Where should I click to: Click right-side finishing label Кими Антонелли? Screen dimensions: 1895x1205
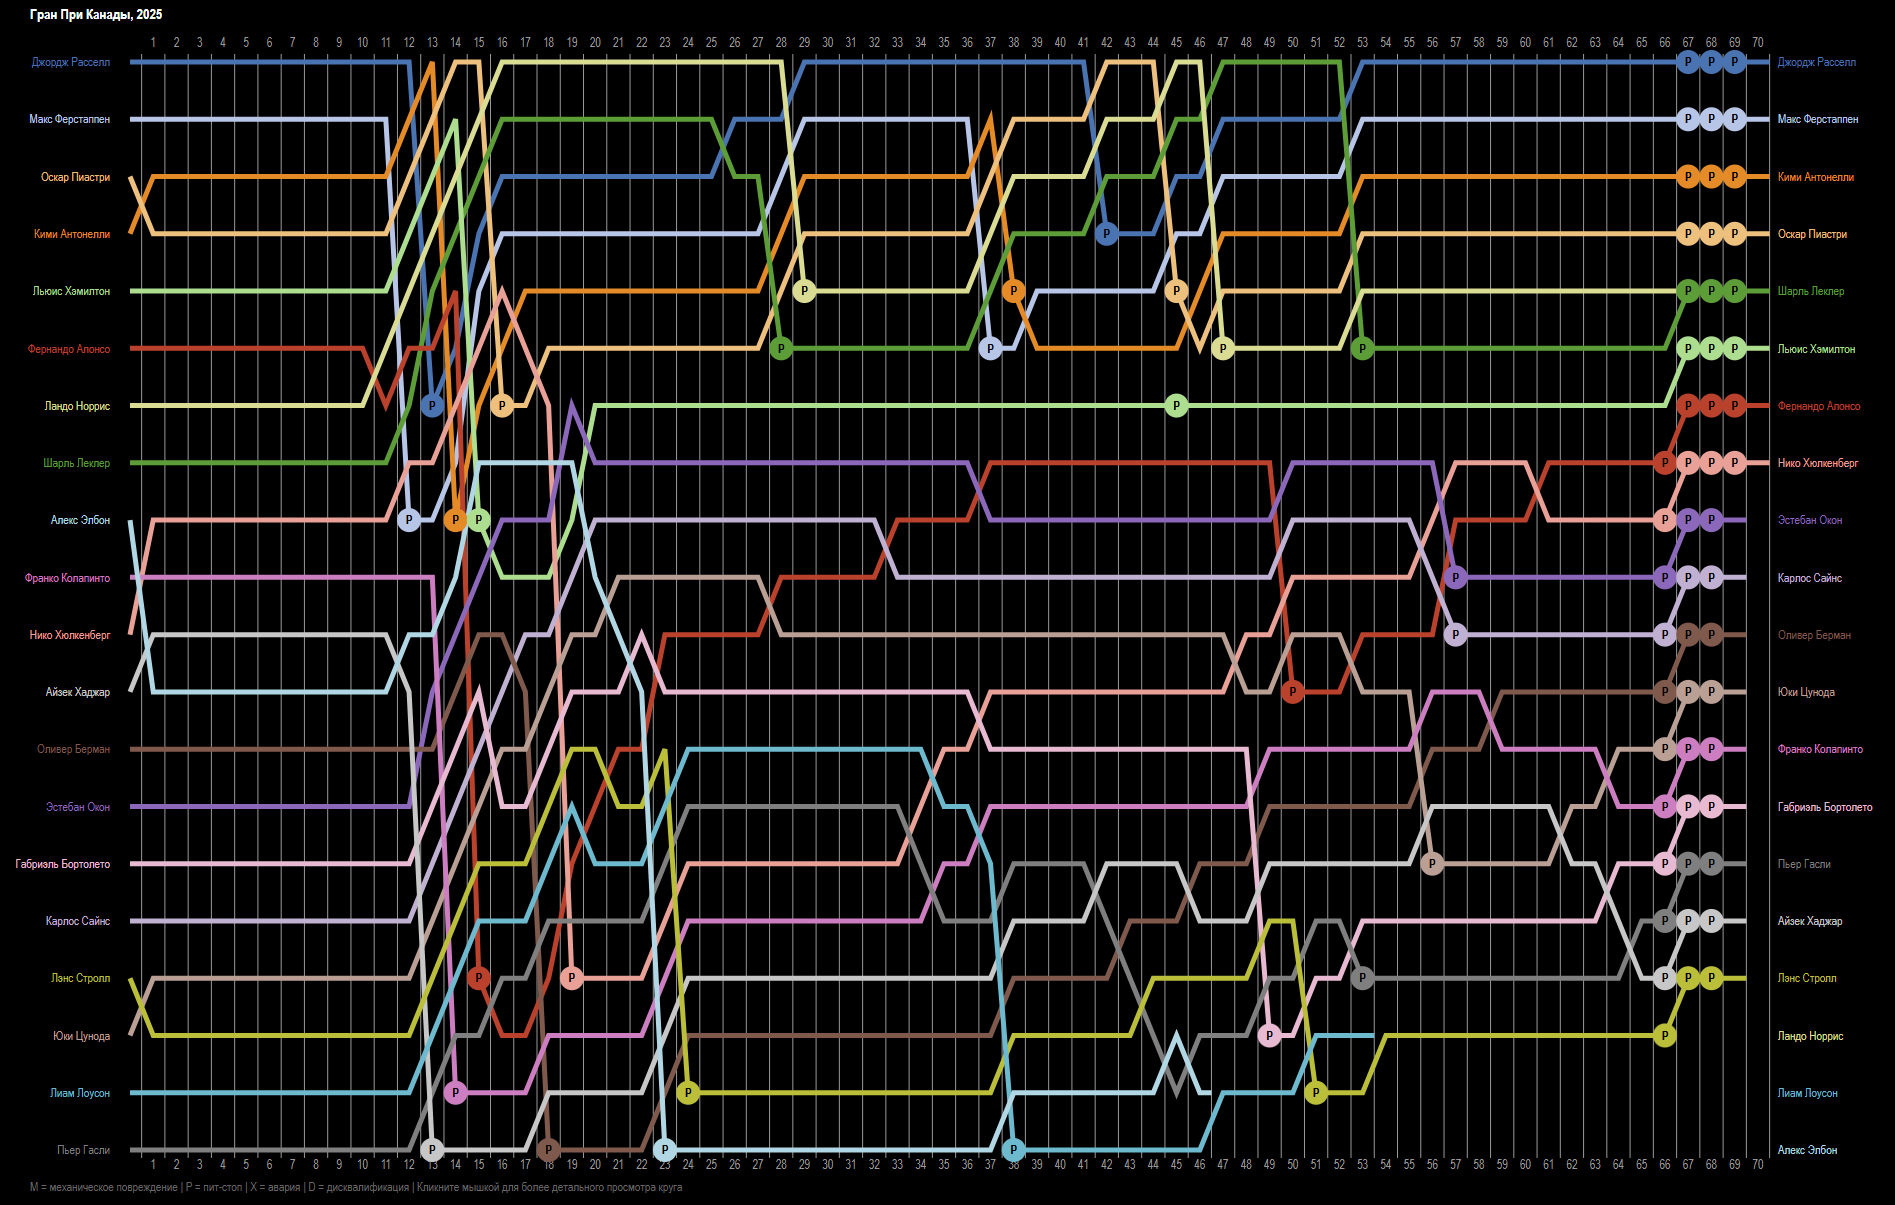point(1816,177)
